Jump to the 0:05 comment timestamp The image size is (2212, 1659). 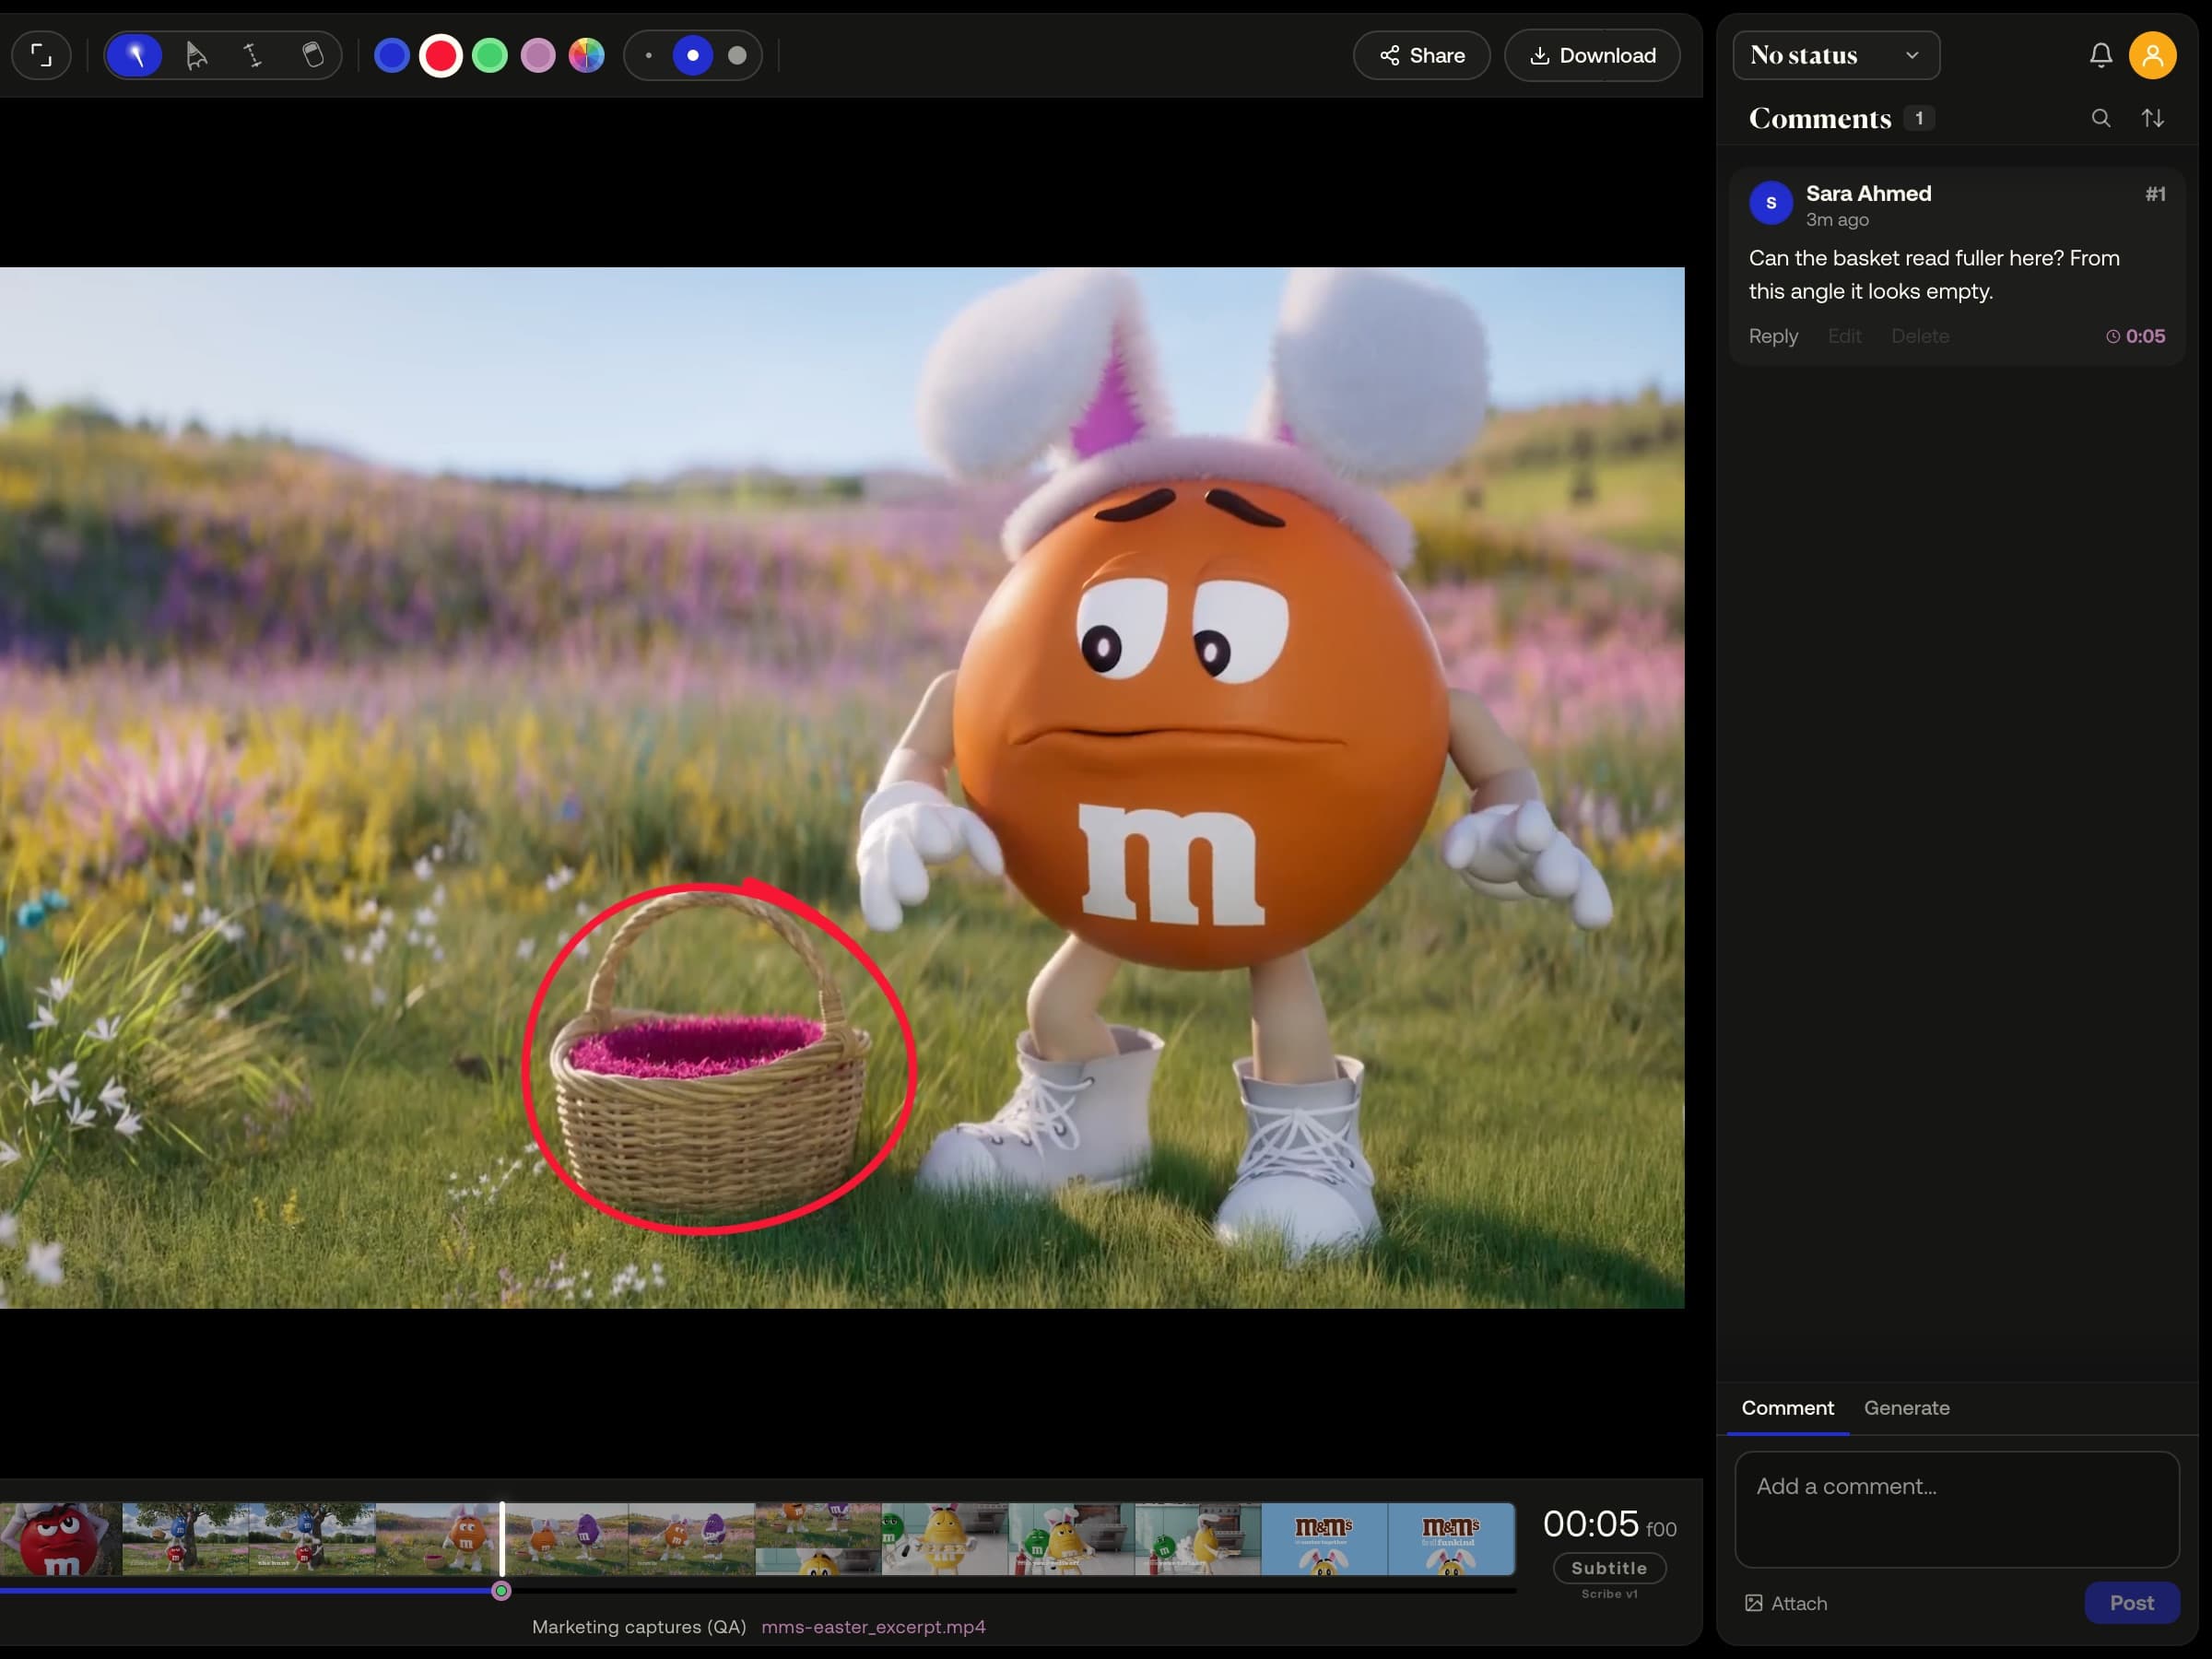point(2135,336)
